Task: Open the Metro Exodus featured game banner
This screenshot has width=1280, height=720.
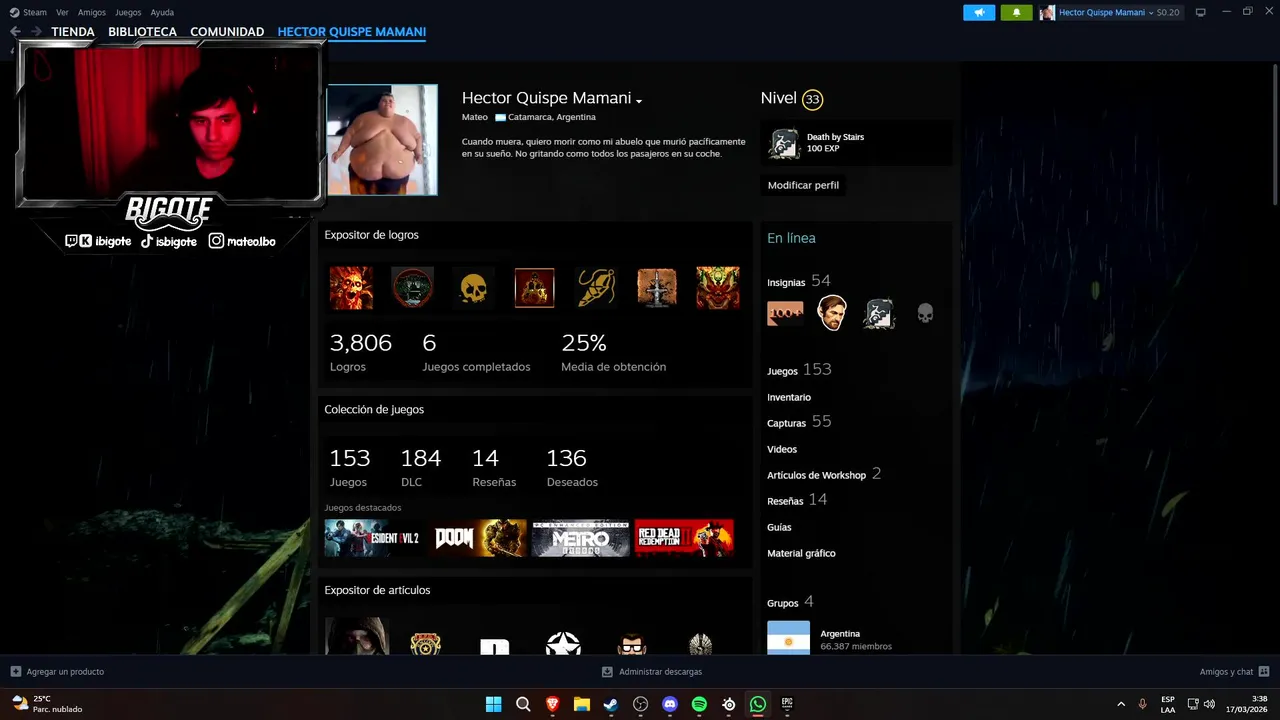Action: tap(580, 538)
